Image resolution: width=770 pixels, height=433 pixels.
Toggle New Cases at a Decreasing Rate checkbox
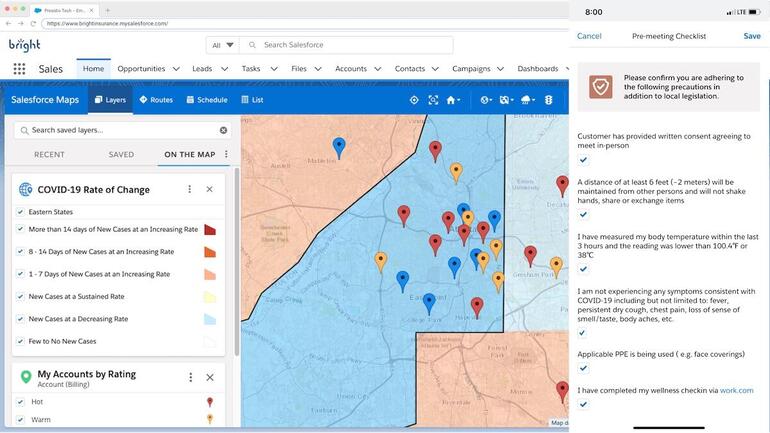coord(20,319)
